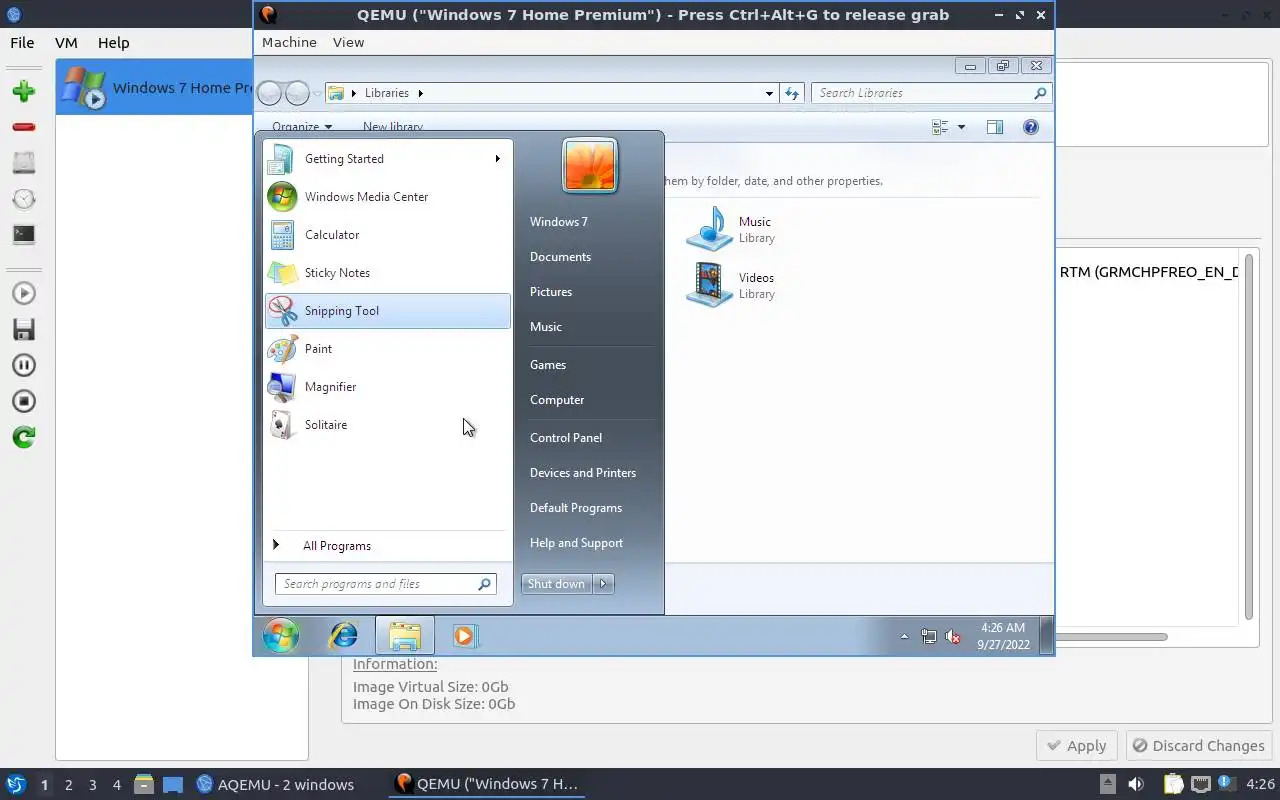Open the Videos library

point(730,285)
